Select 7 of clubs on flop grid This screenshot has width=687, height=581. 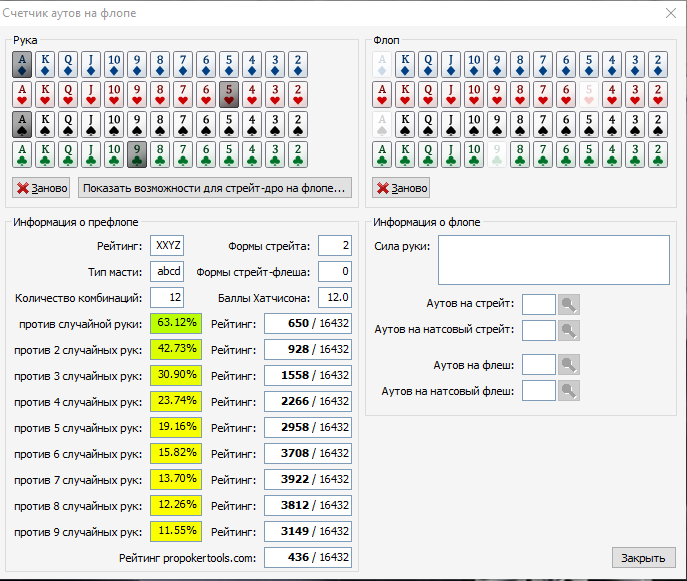coord(543,154)
